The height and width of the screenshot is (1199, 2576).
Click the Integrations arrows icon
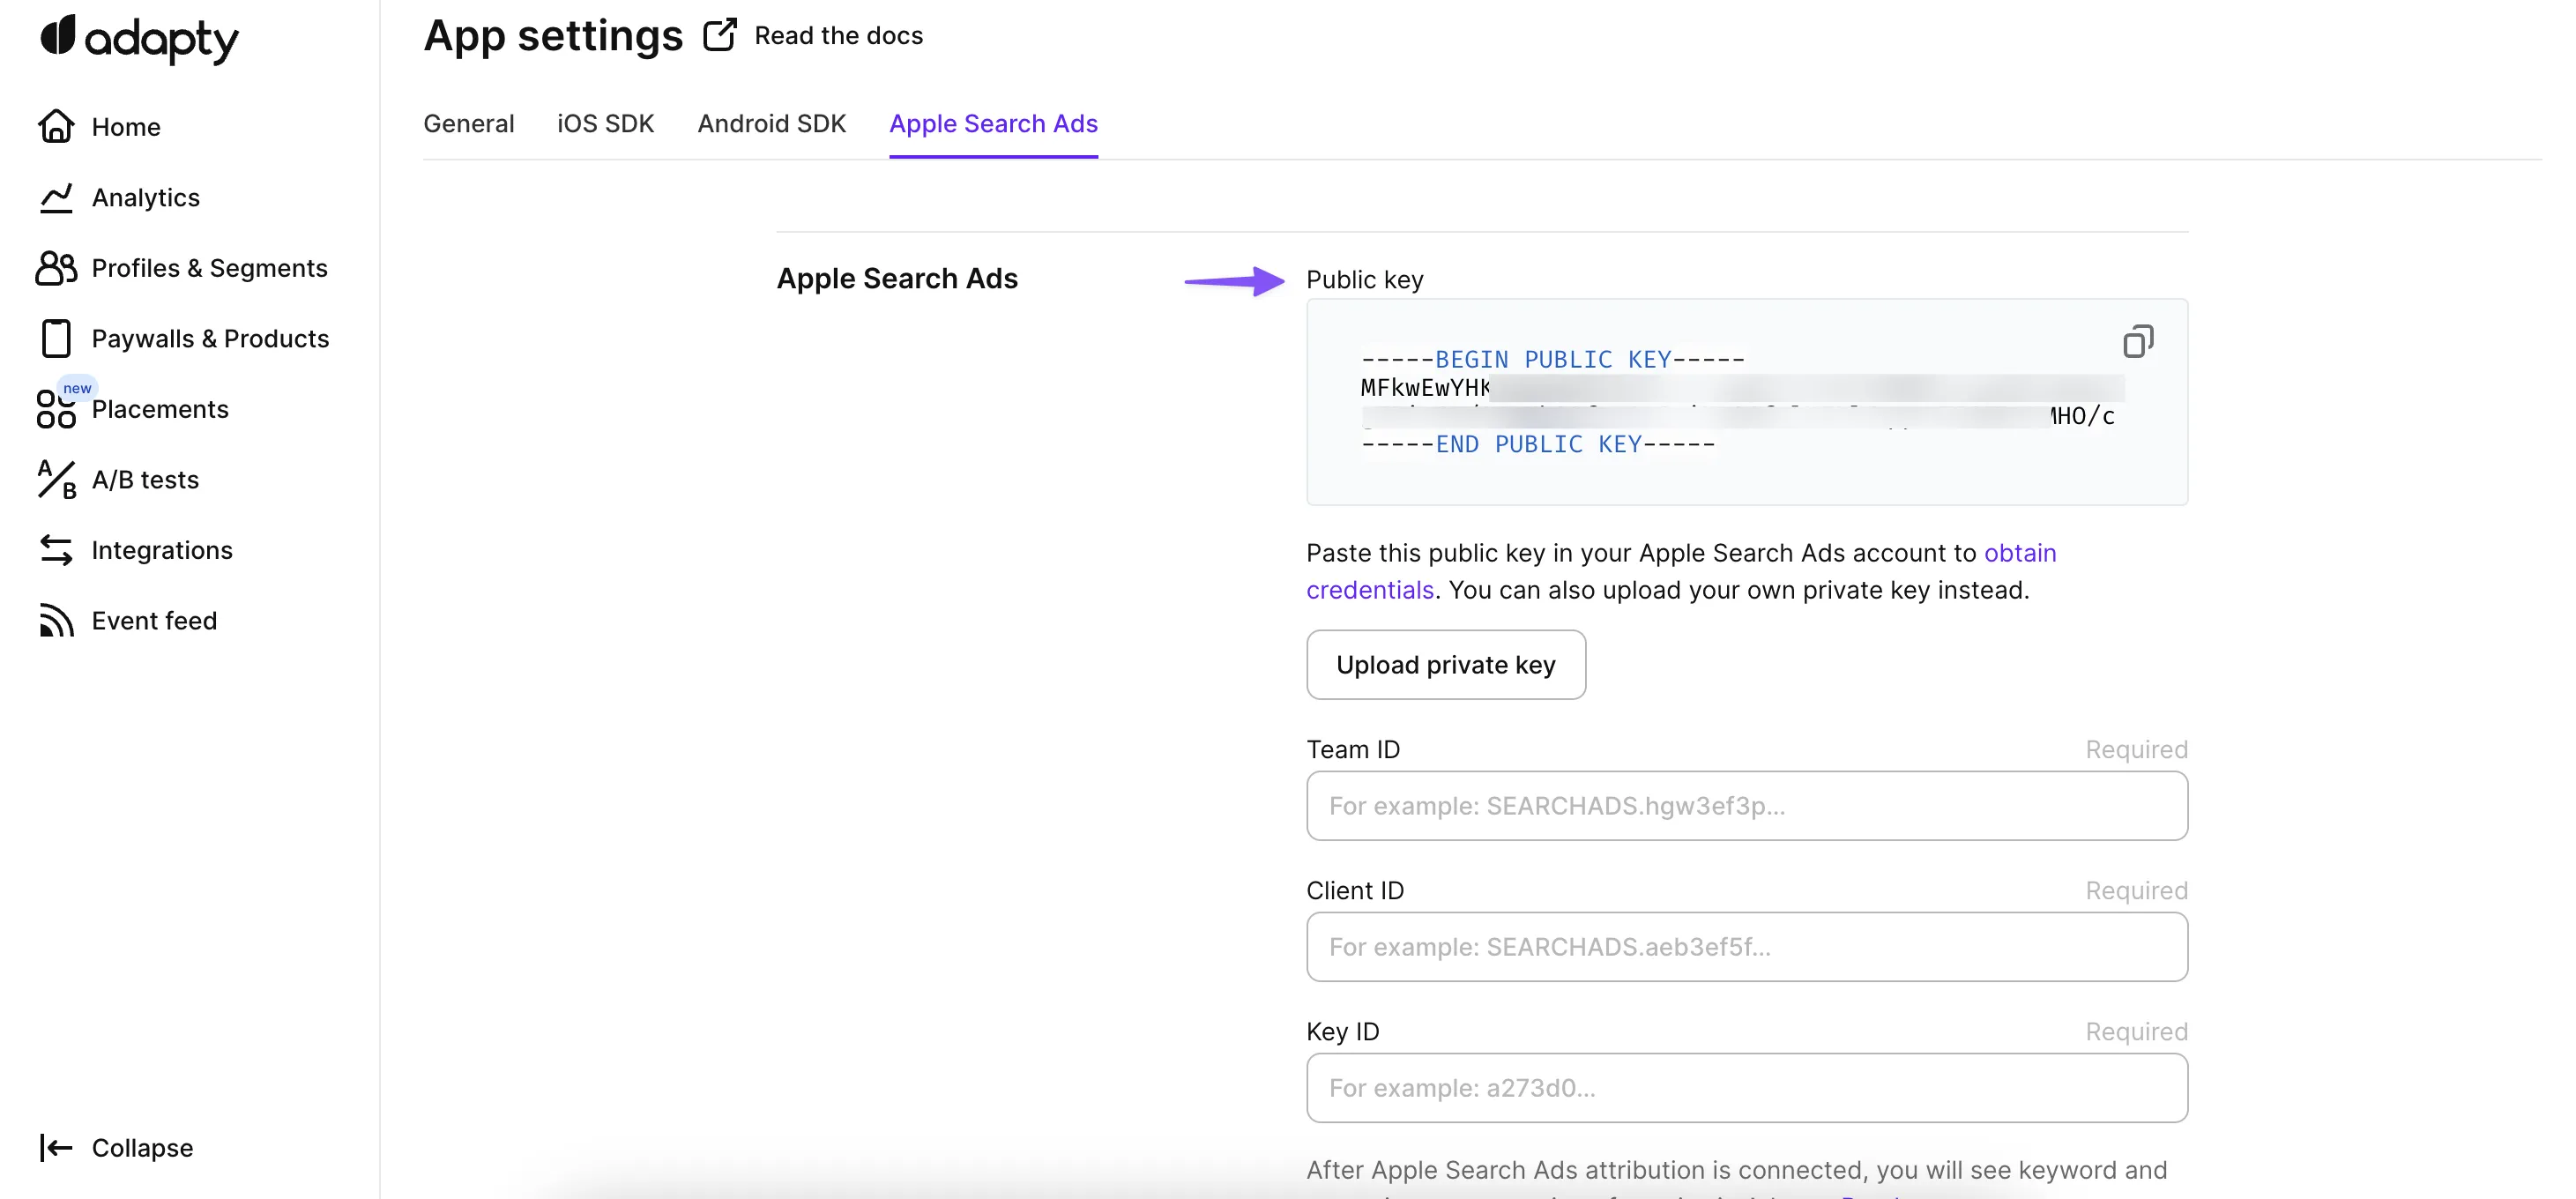(56, 550)
